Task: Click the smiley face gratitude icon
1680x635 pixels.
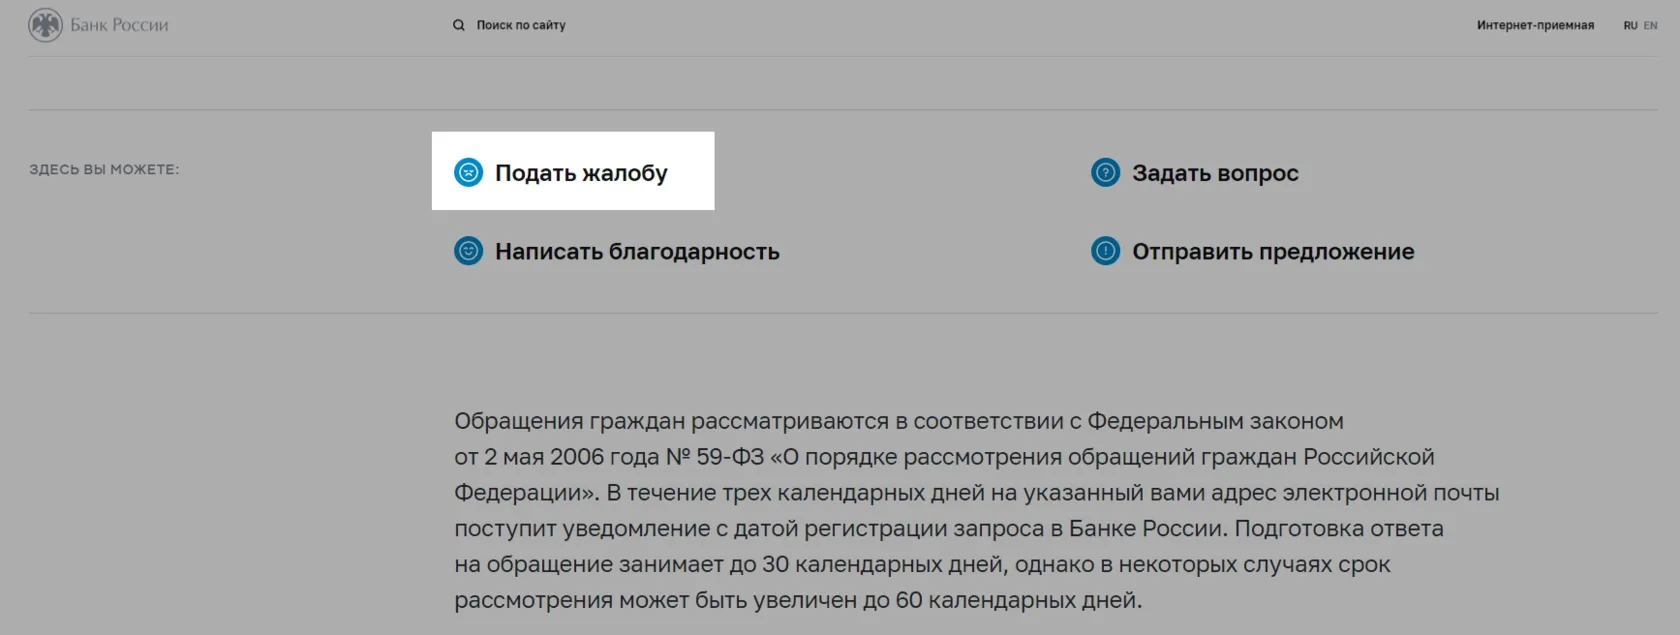Action: (468, 251)
